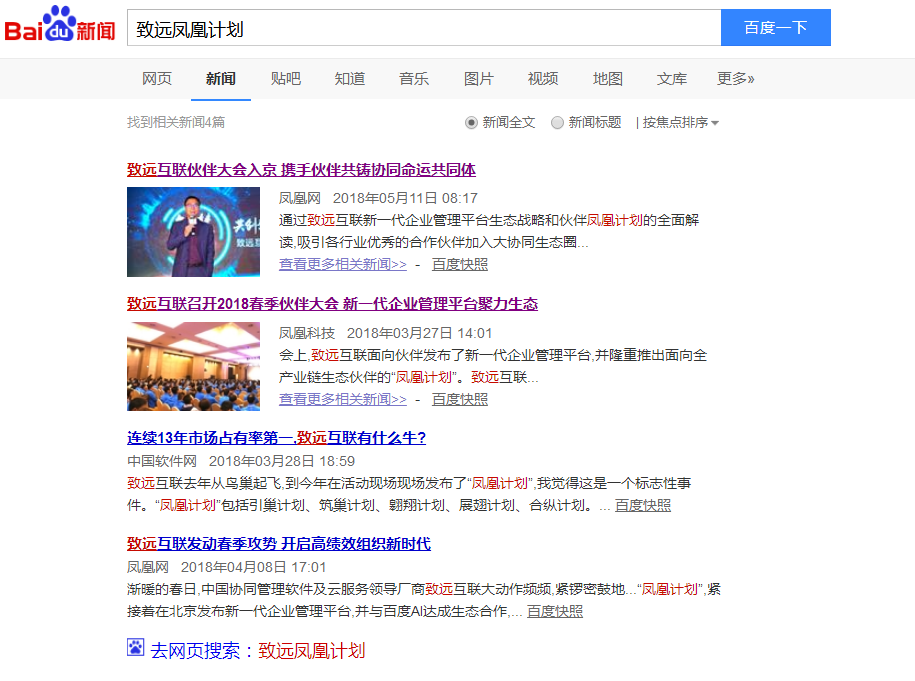The height and width of the screenshot is (681, 915).
Task: Open the 知道 tab
Action: [350, 79]
